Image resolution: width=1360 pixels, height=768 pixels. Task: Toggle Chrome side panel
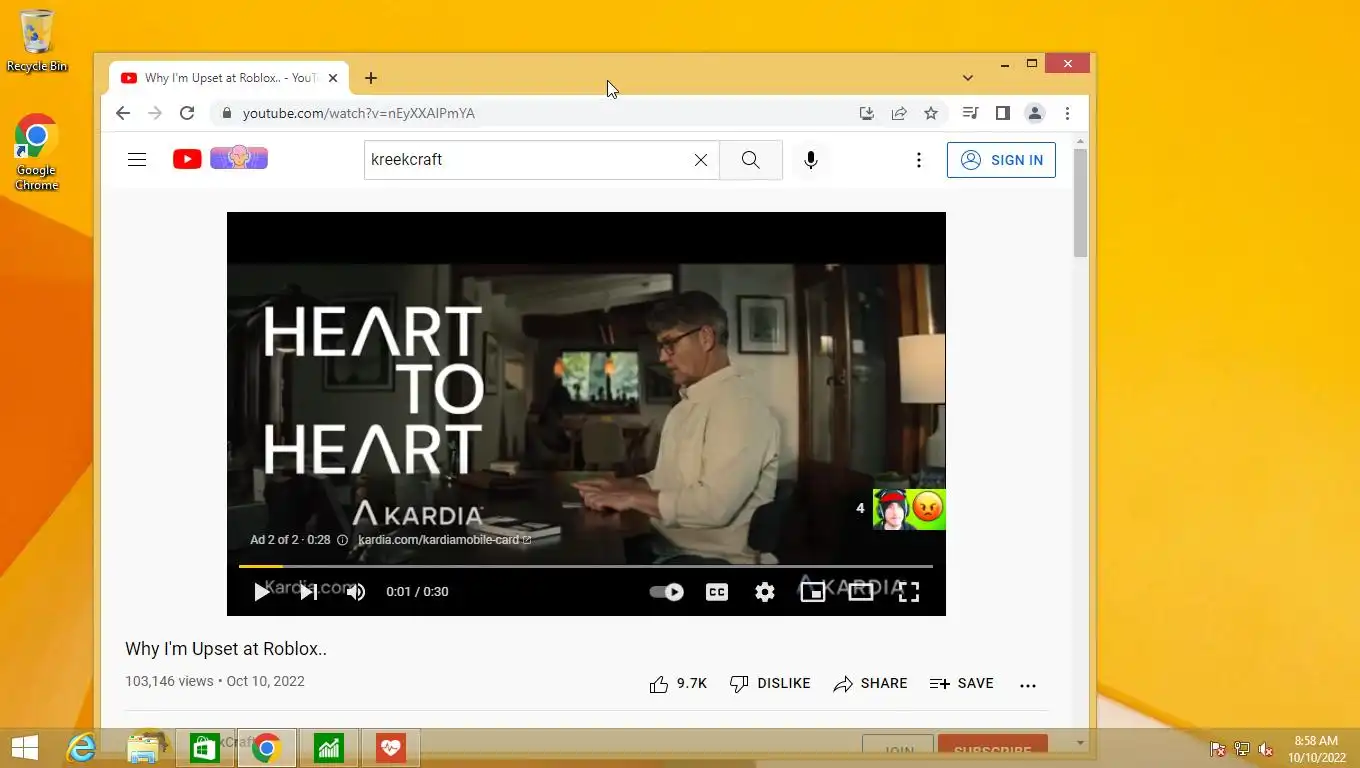(x=1002, y=113)
